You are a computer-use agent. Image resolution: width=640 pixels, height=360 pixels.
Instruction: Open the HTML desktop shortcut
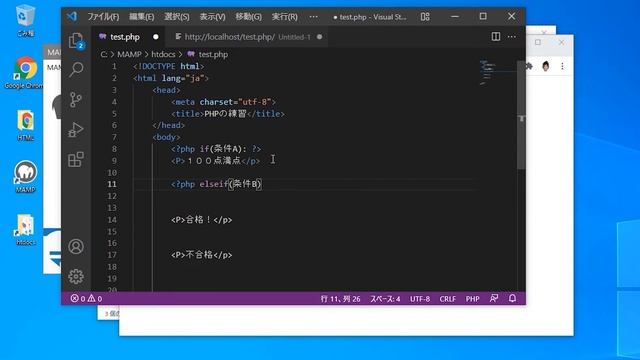click(x=25, y=125)
